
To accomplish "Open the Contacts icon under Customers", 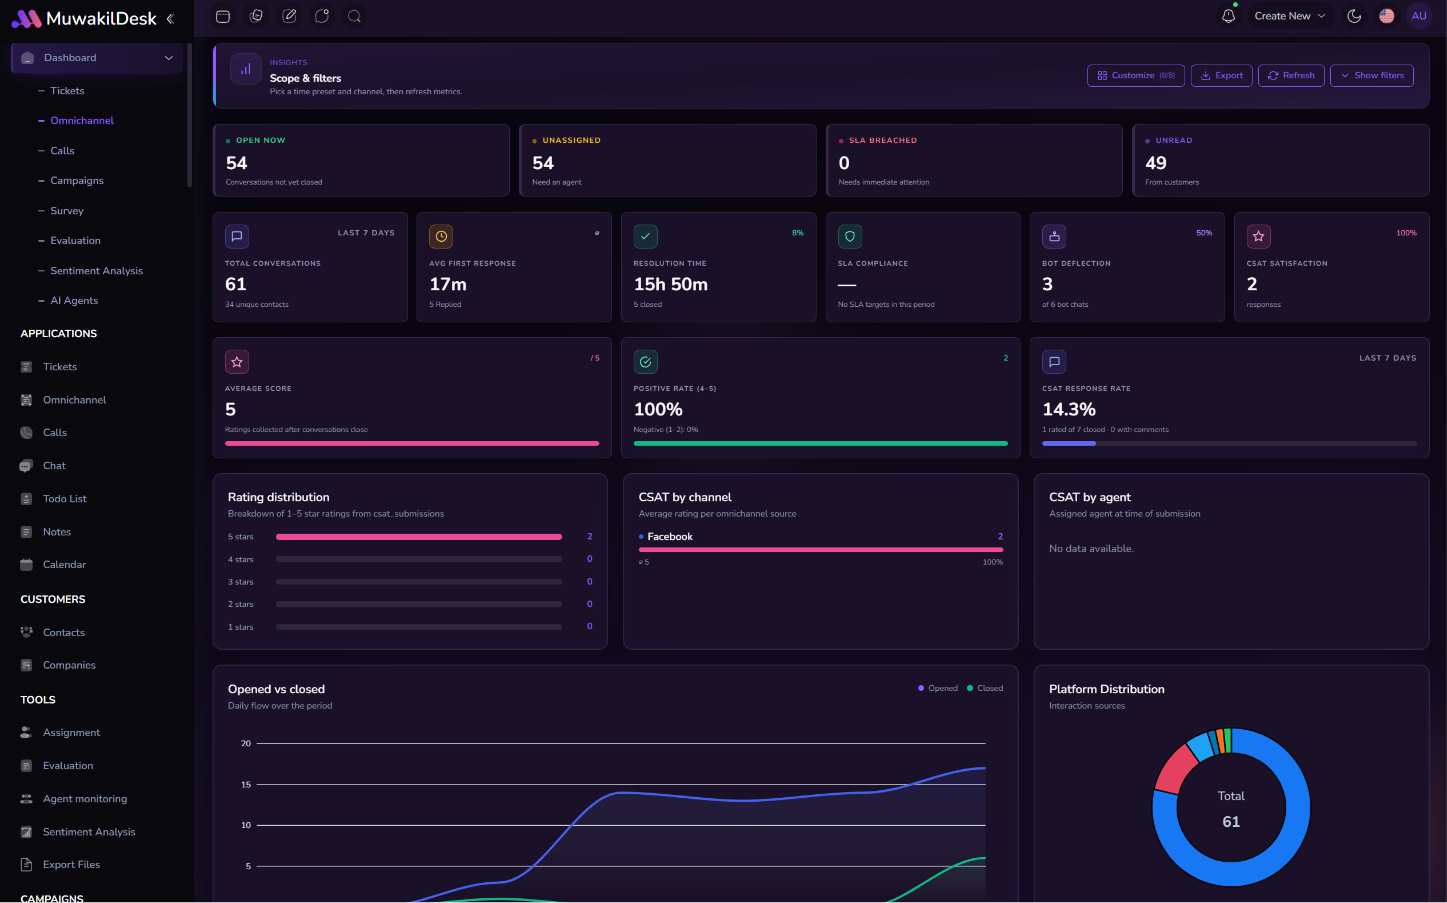I will [x=27, y=633].
